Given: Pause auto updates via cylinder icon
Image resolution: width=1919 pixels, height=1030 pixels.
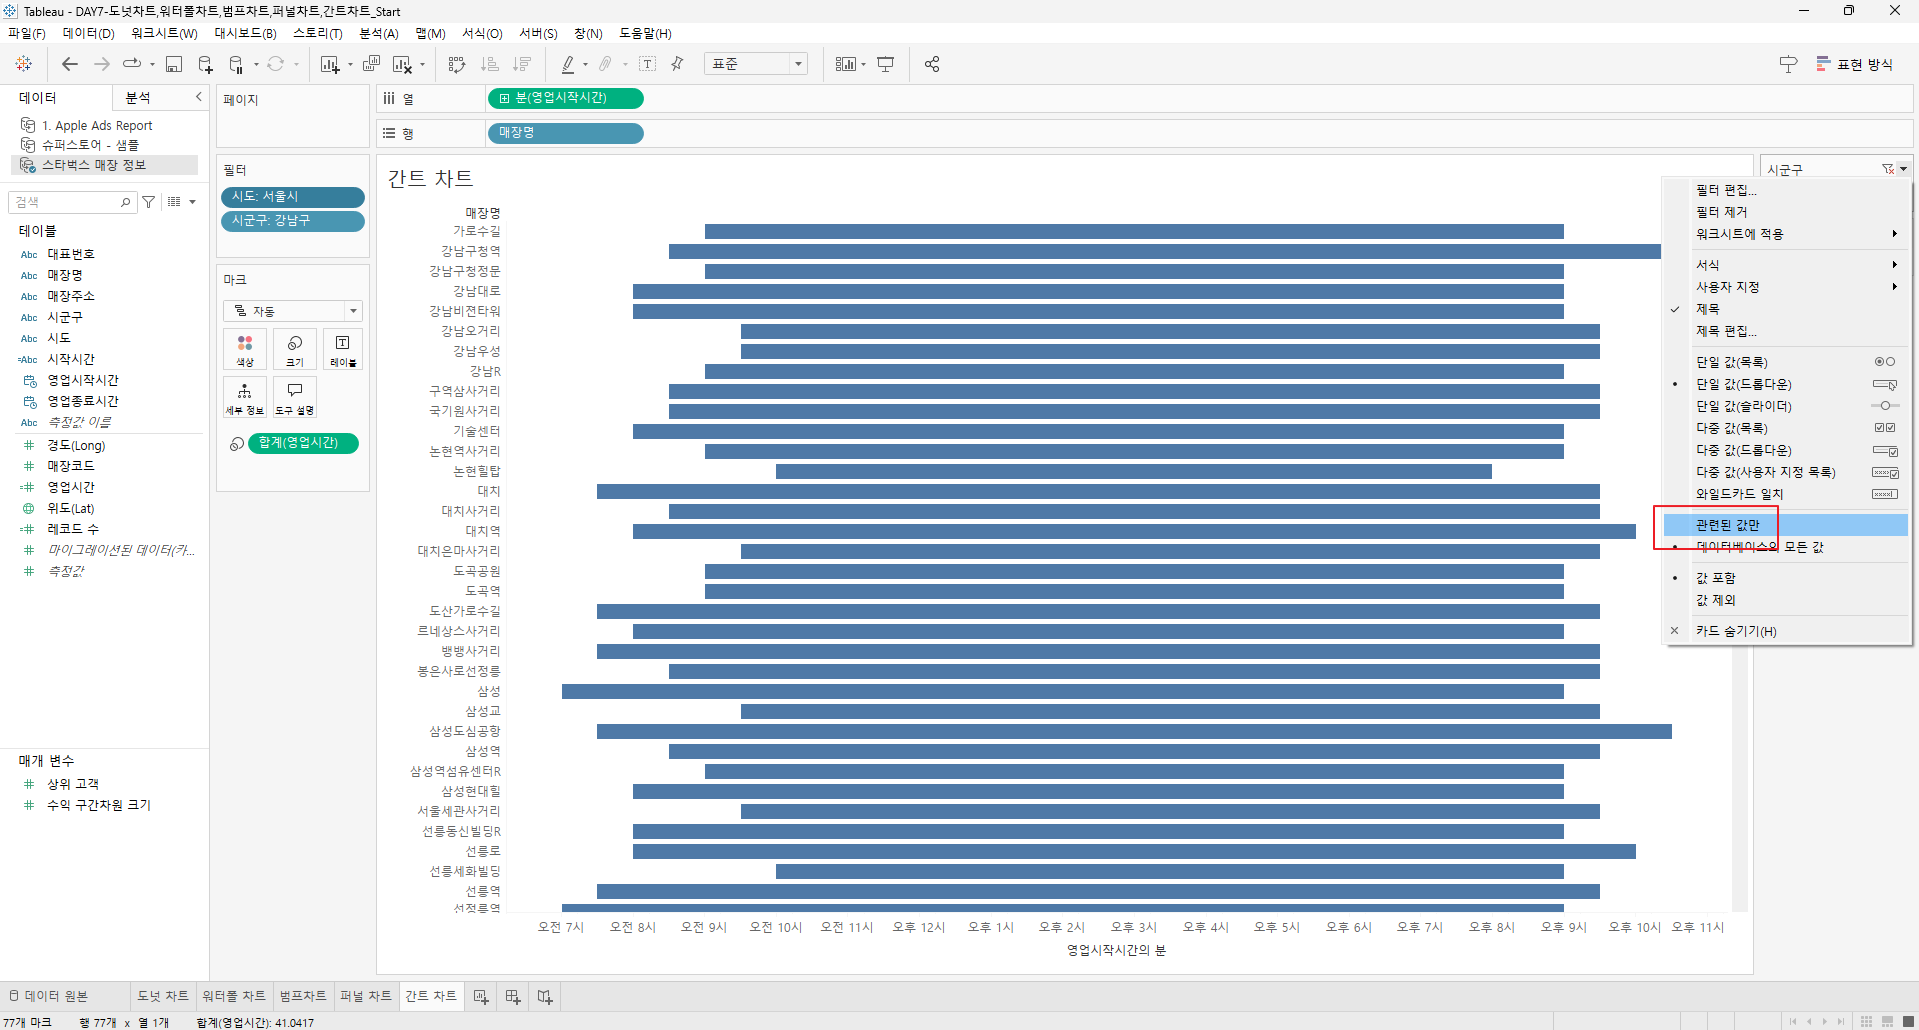Looking at the screenshot, I should (236, 64).
